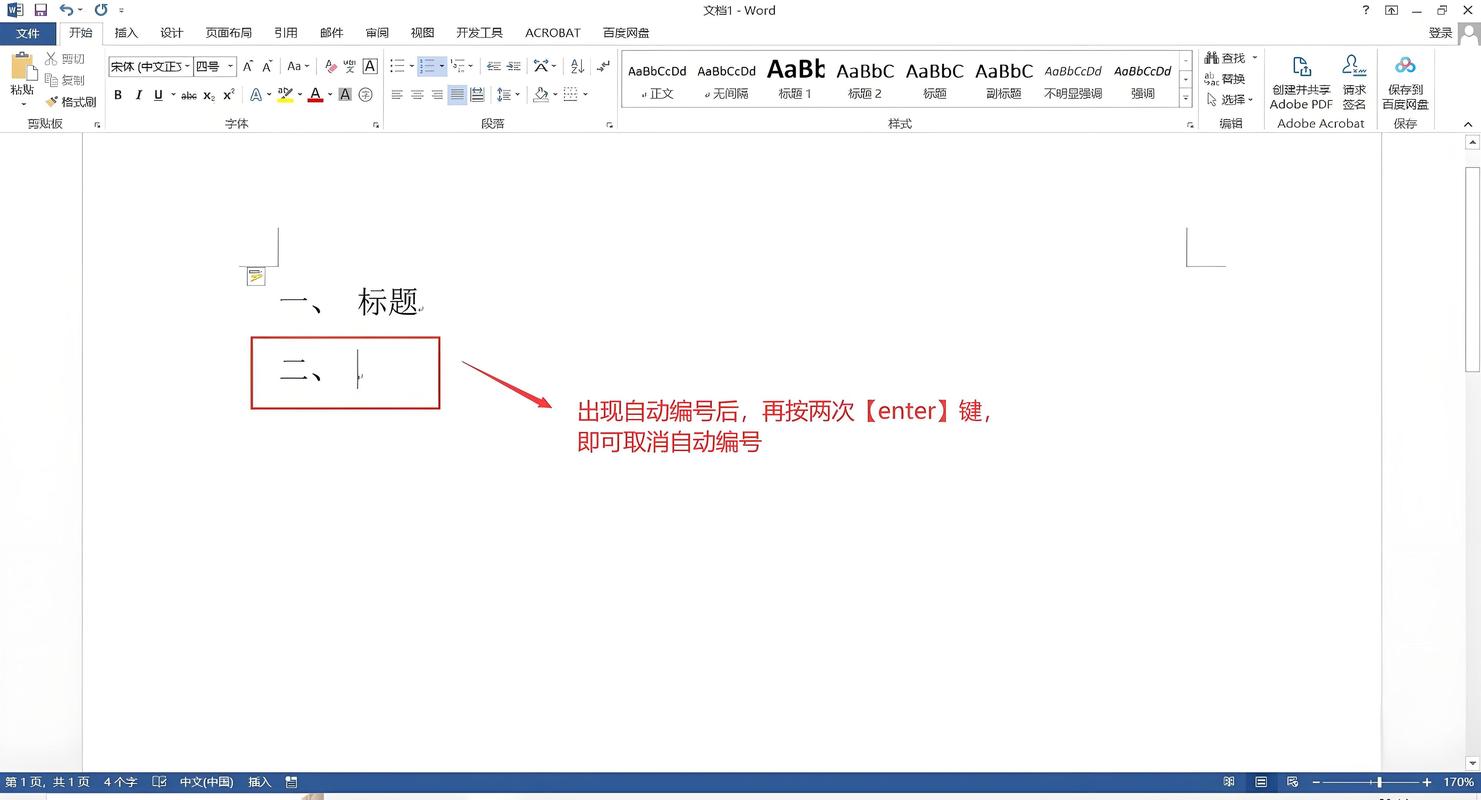Click the 170% zoom level indicator
The height and width of the screenshot is (800, 1481).
pos(1458,782)
